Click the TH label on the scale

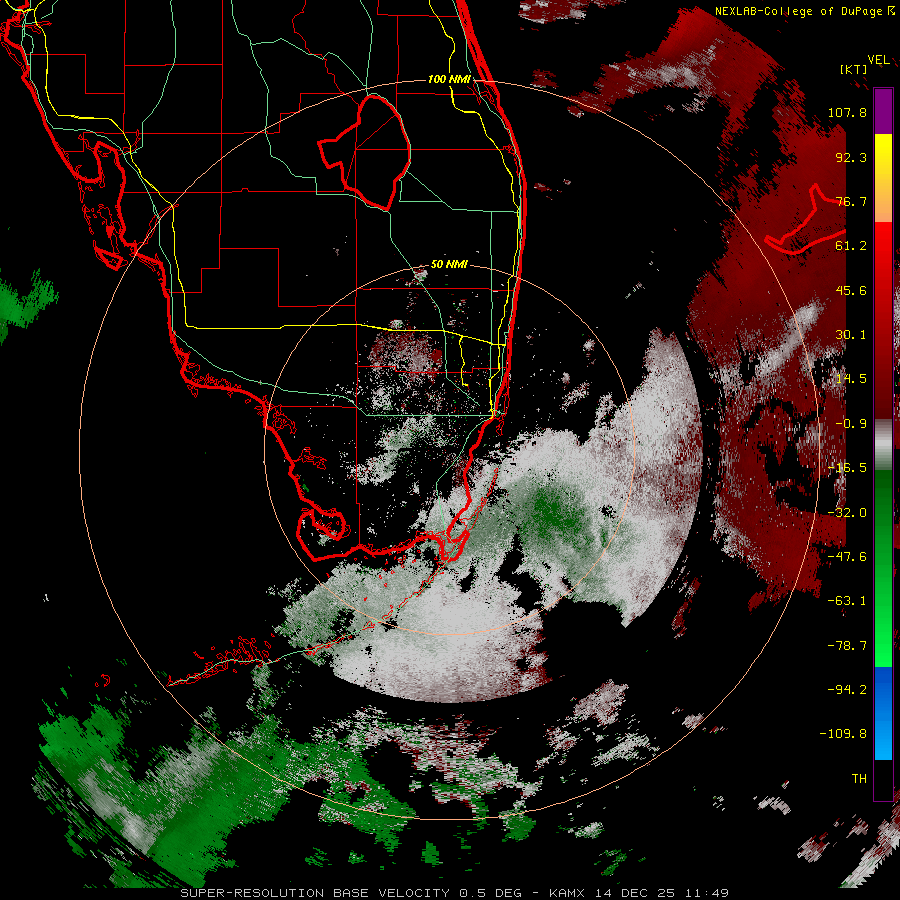[x=859, y=779]
